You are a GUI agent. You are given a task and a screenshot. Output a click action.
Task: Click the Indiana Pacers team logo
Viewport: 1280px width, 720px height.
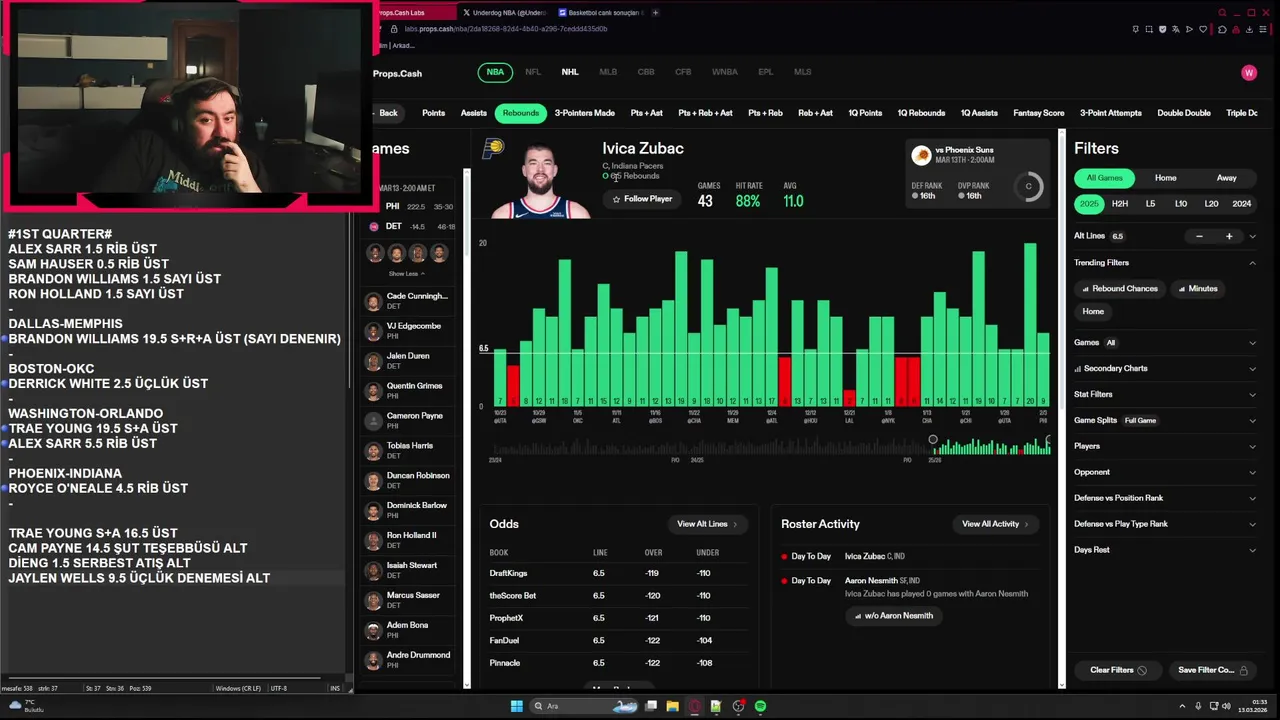(493, 149)
